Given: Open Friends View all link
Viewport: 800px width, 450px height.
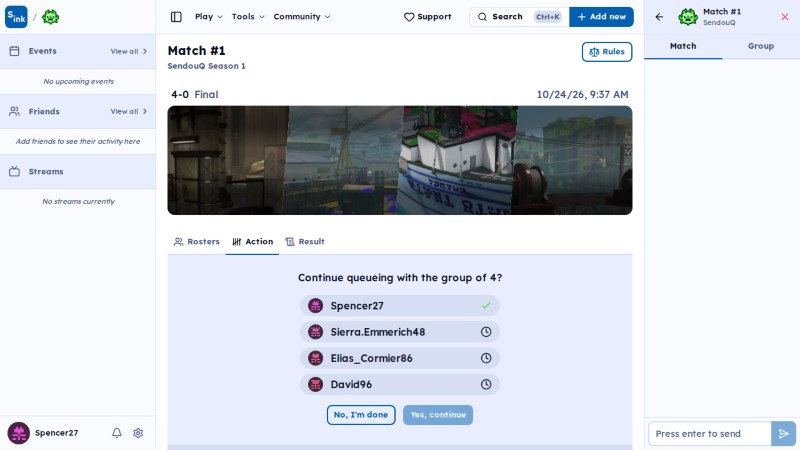Looking at the screenshot, I should pos(129,111).
